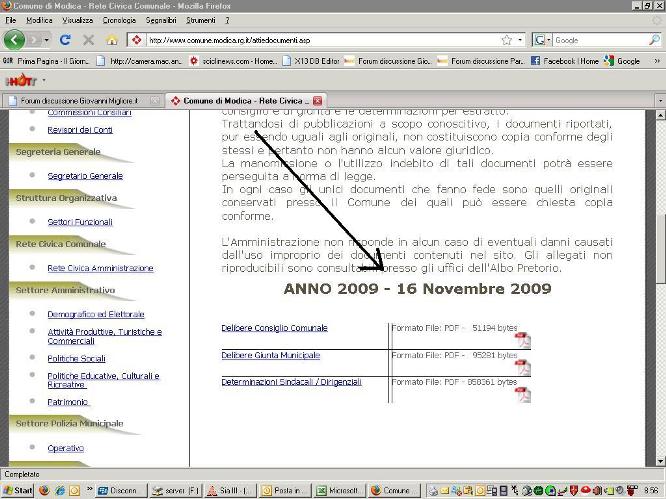The width and height of the screenshot is (666, 499).
Task: Open the ? help menu
Action: pos(227,20)
